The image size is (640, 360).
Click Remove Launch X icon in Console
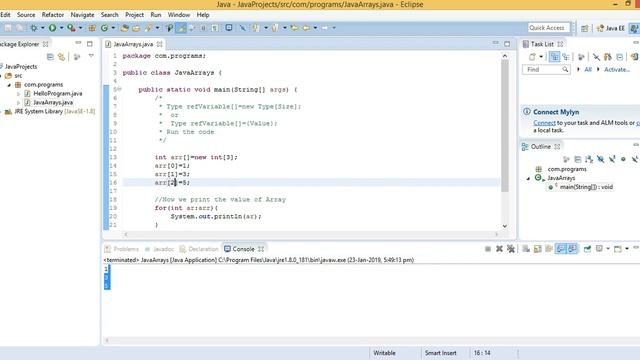click(x=499, y=249)
